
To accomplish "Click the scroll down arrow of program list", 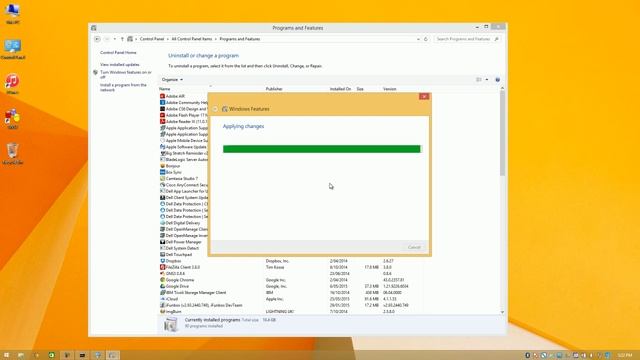I will point(502,312).
